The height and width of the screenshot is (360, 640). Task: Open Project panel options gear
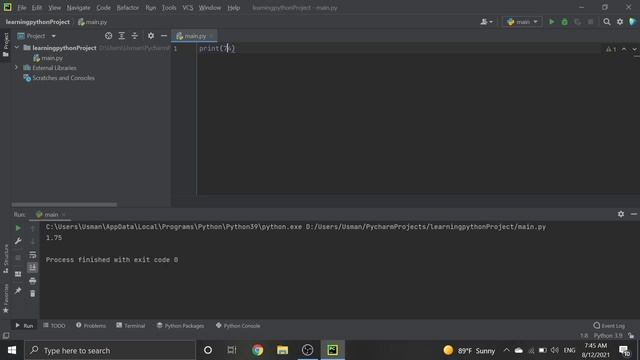[151, 36]
